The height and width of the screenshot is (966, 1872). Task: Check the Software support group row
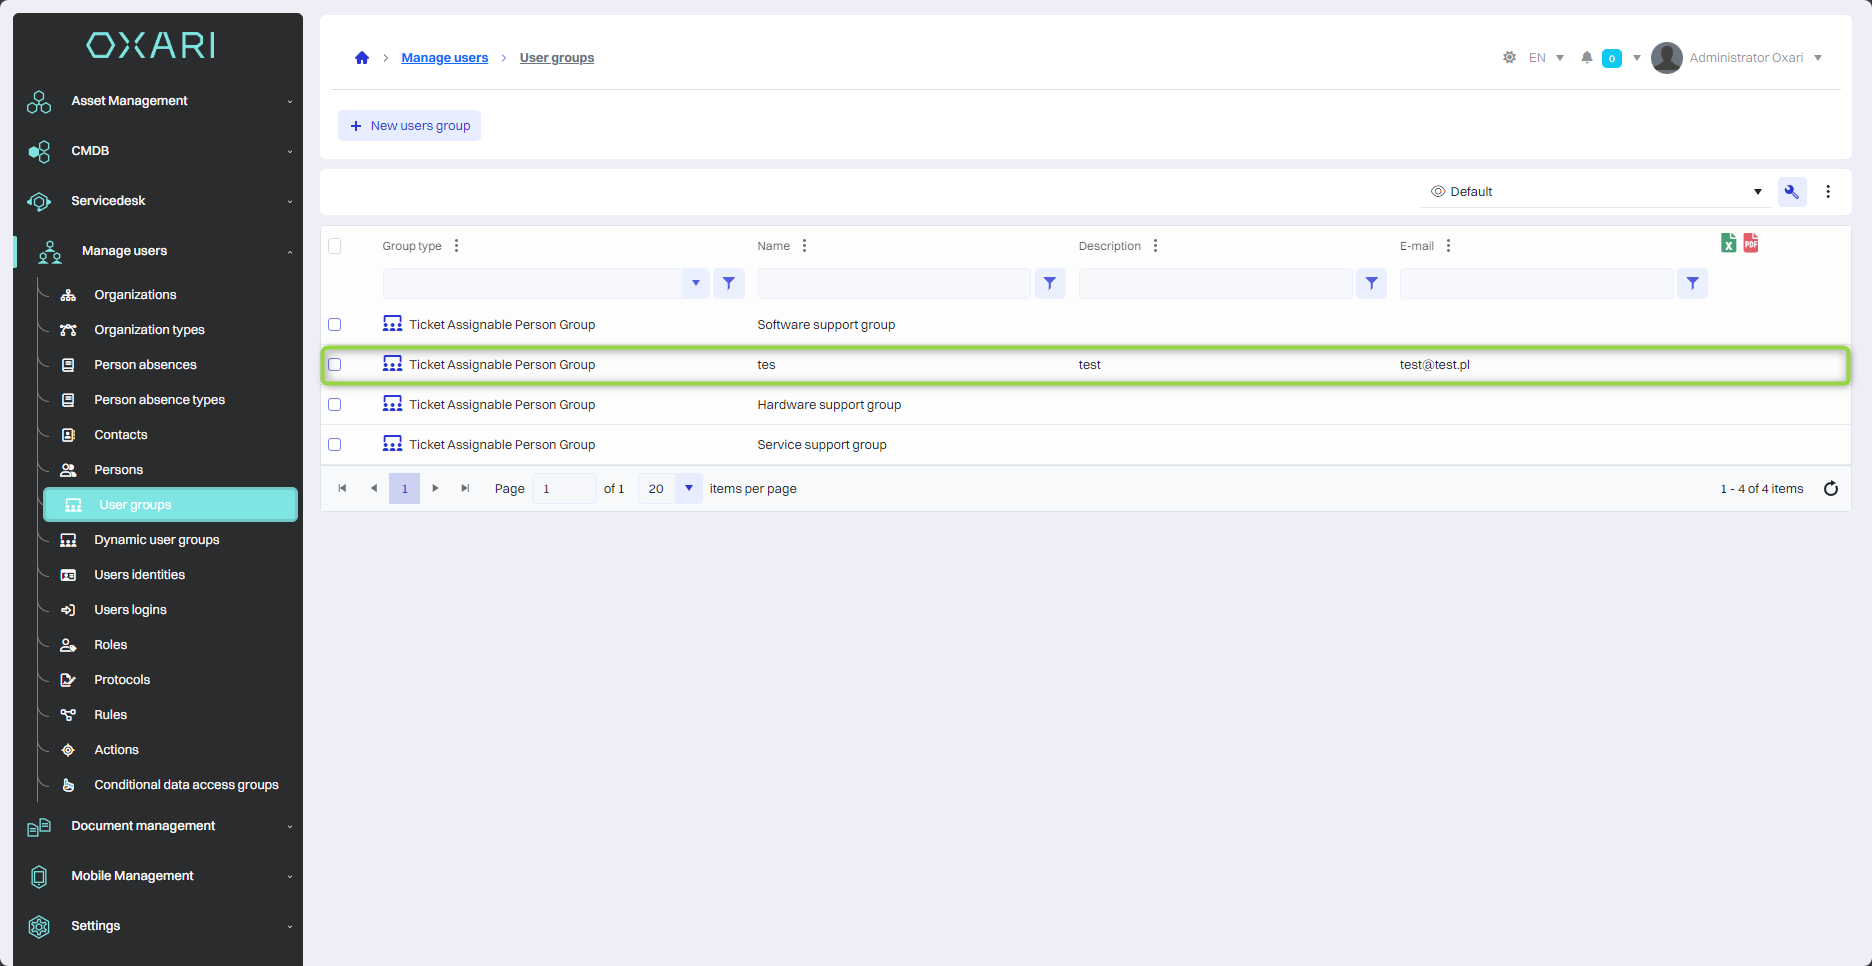pos(335,325)
